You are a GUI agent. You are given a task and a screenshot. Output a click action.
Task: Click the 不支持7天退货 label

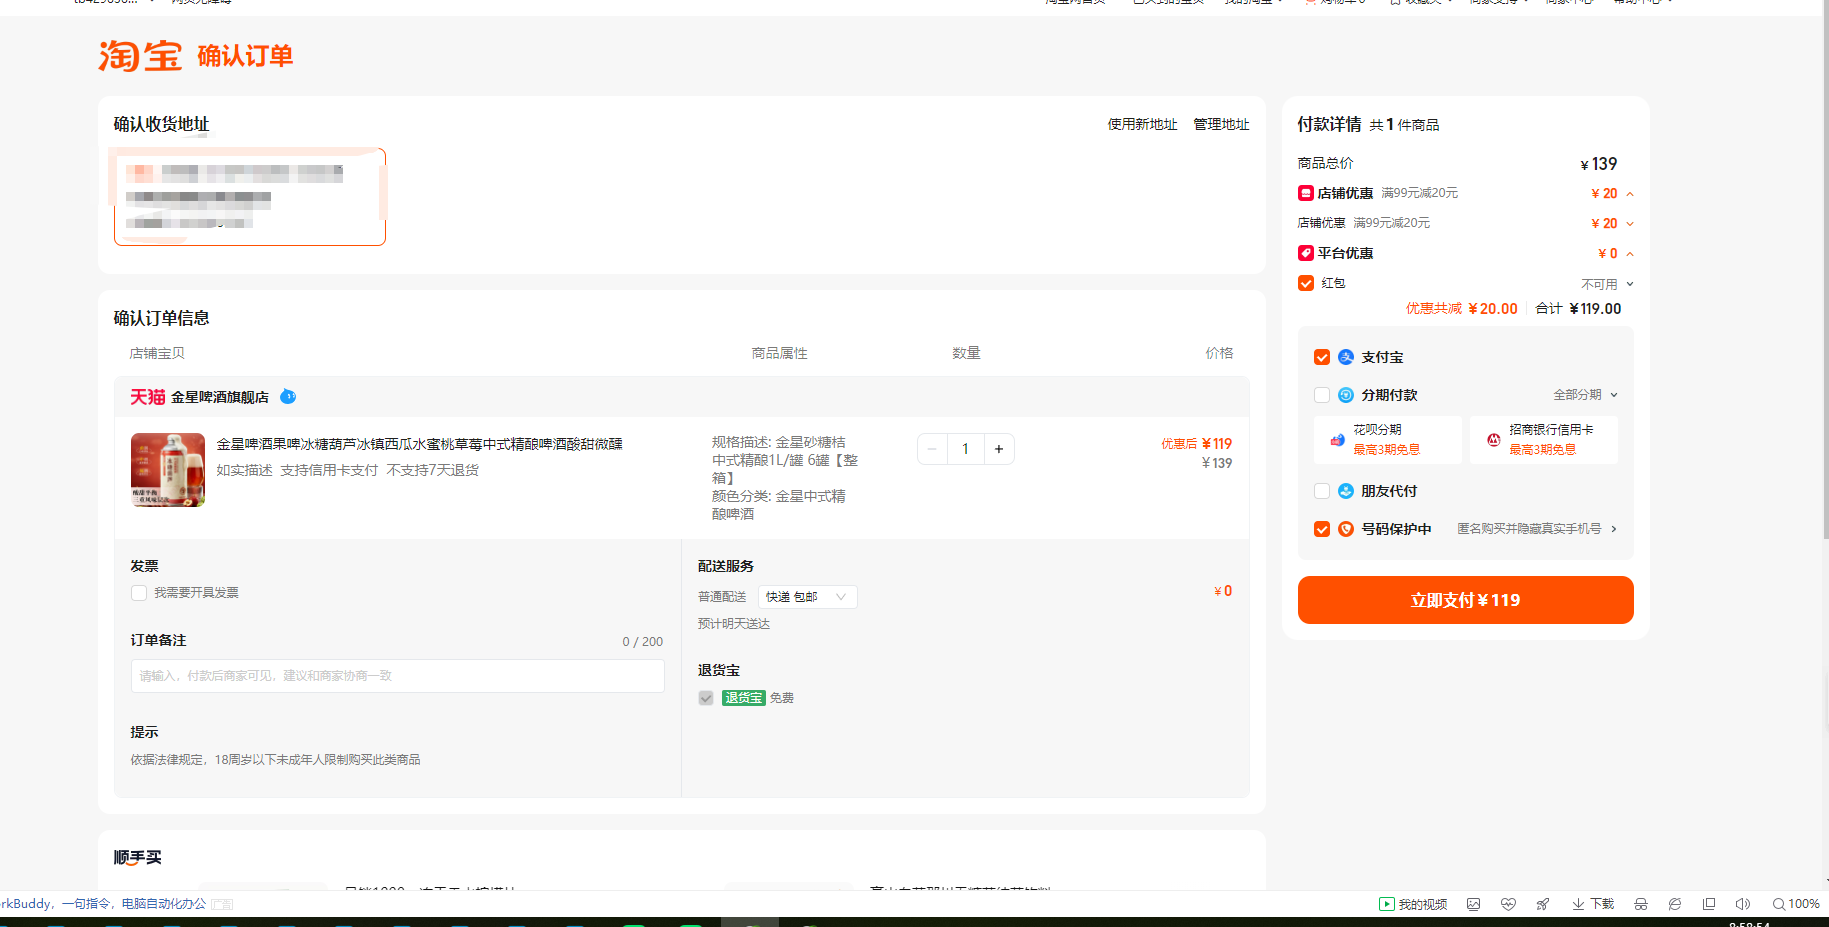433,470
